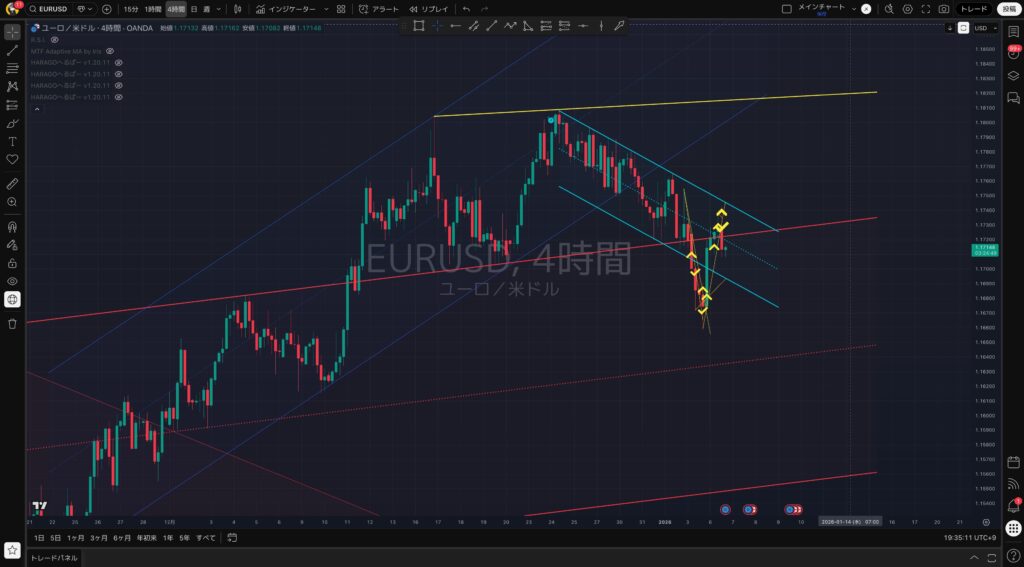Maximize the bottom trading panel

click(993, 558)
